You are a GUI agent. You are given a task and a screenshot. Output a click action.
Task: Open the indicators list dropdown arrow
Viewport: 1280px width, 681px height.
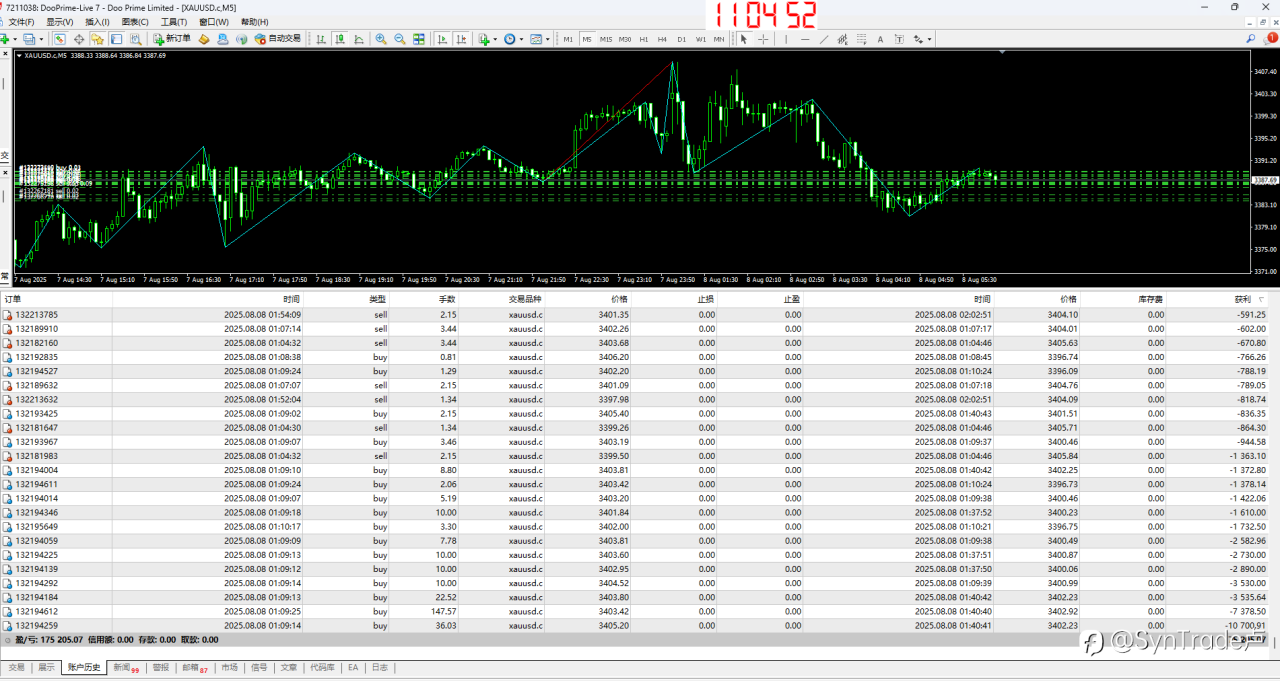click(496, 39)
